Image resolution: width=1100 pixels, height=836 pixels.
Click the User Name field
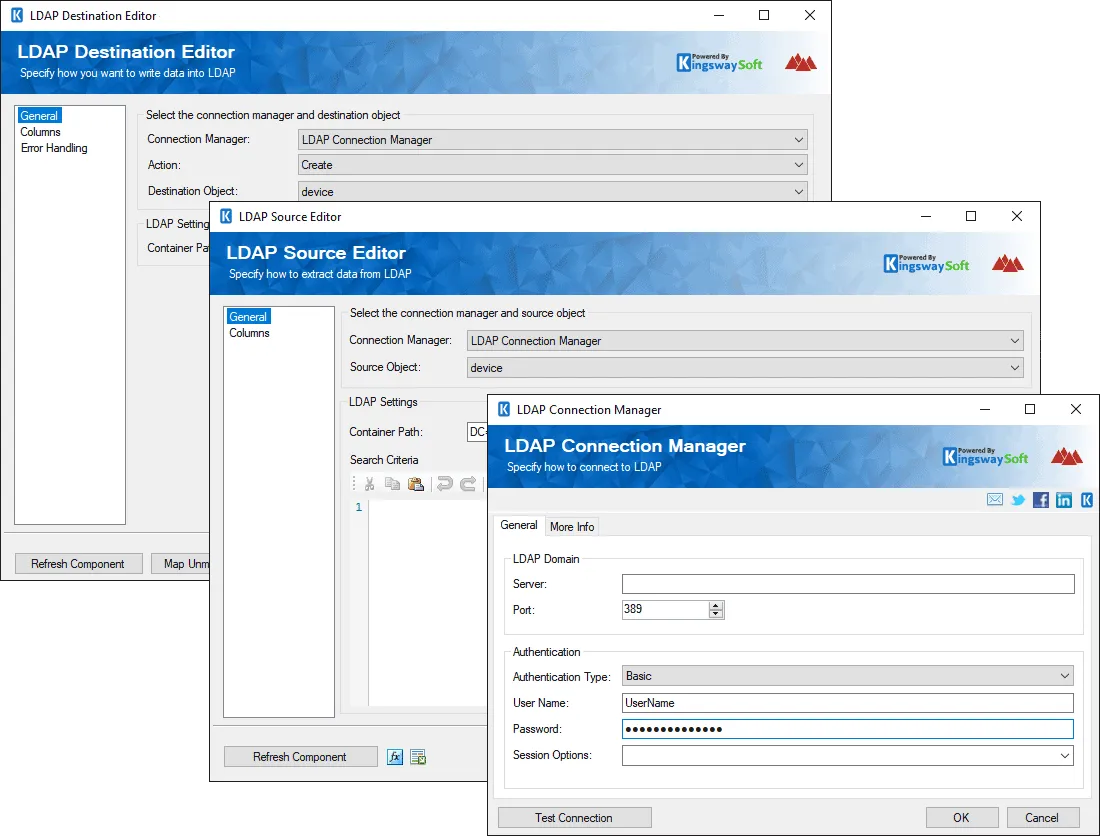847,703
